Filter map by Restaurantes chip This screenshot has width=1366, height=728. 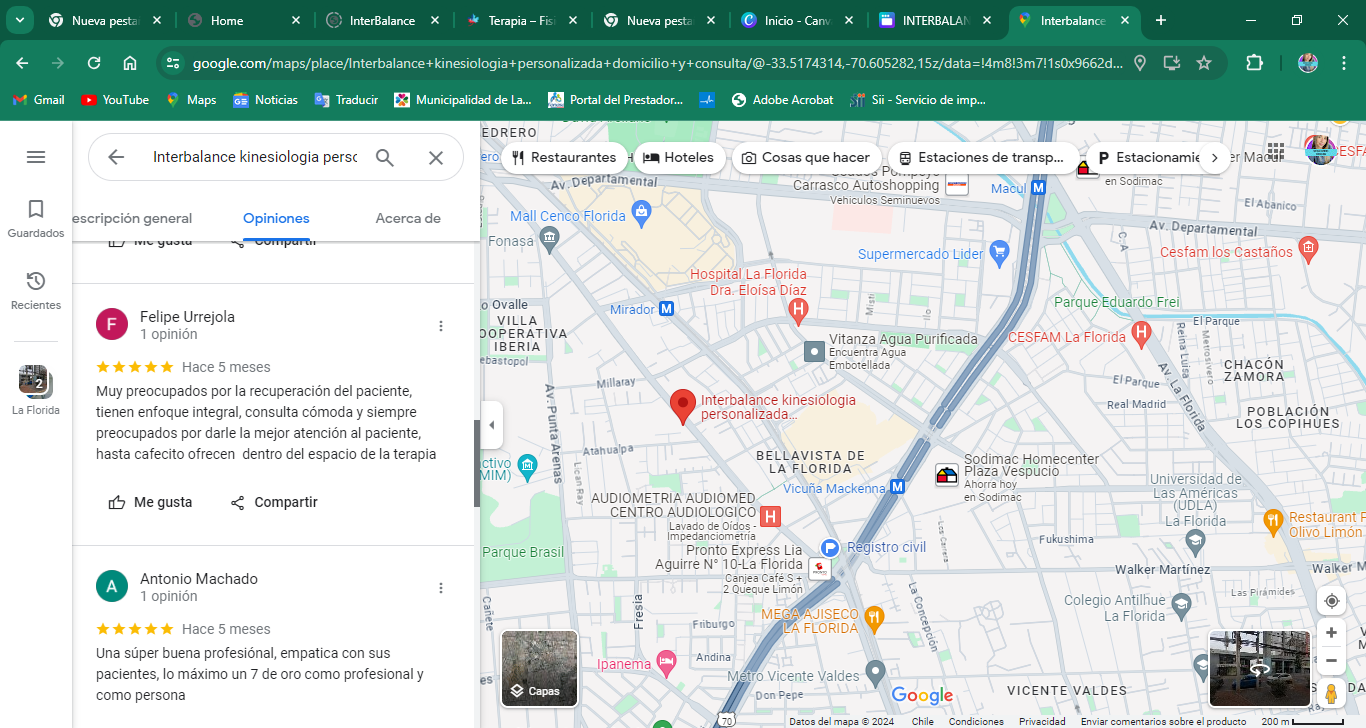click(565, 157)
